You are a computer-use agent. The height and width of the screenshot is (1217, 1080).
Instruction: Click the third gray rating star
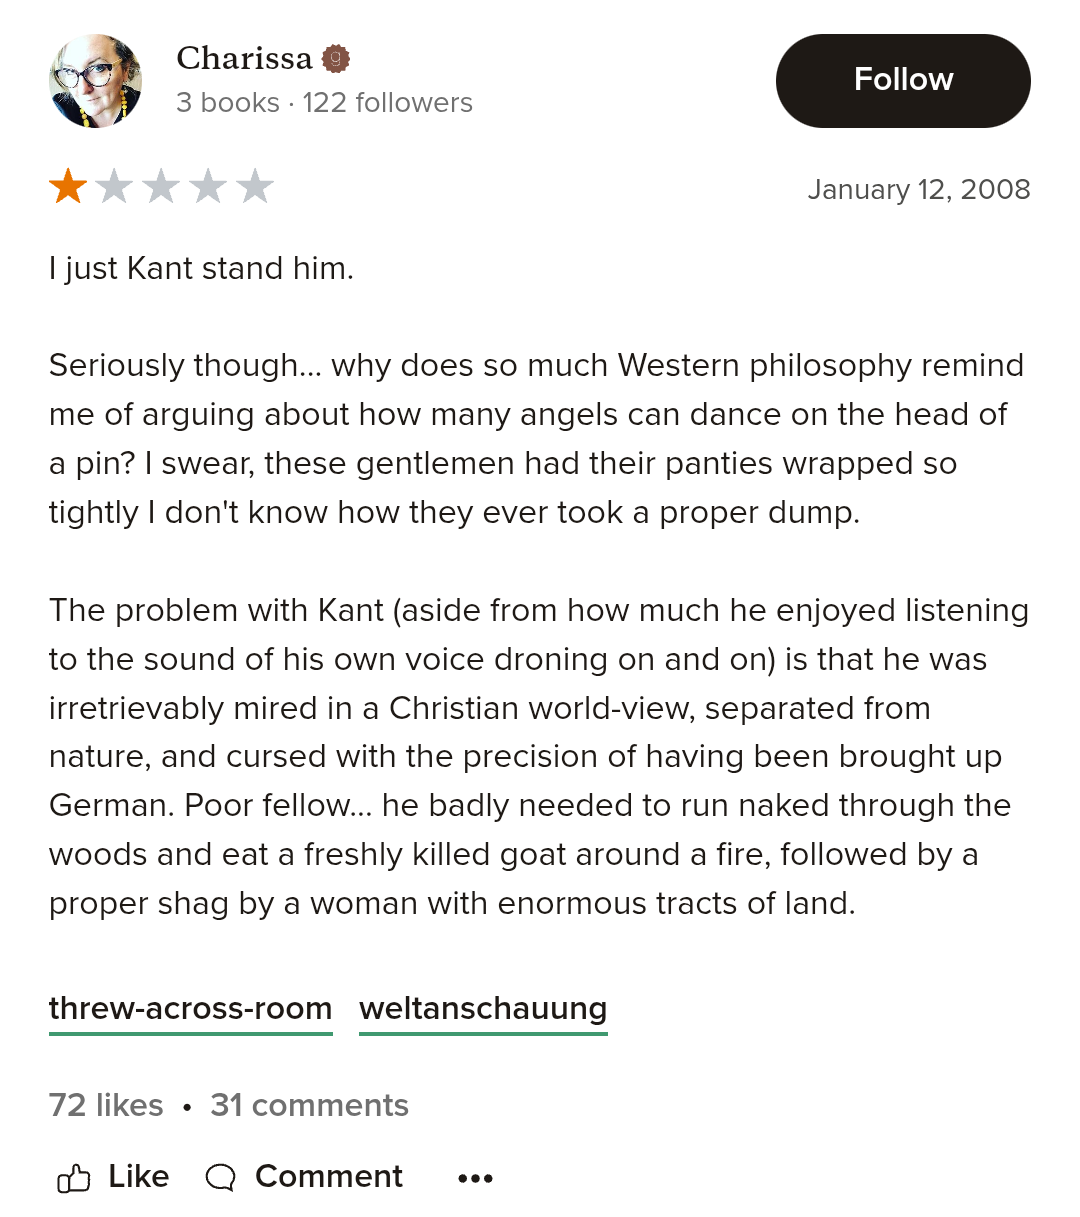(x=162, y=187)
